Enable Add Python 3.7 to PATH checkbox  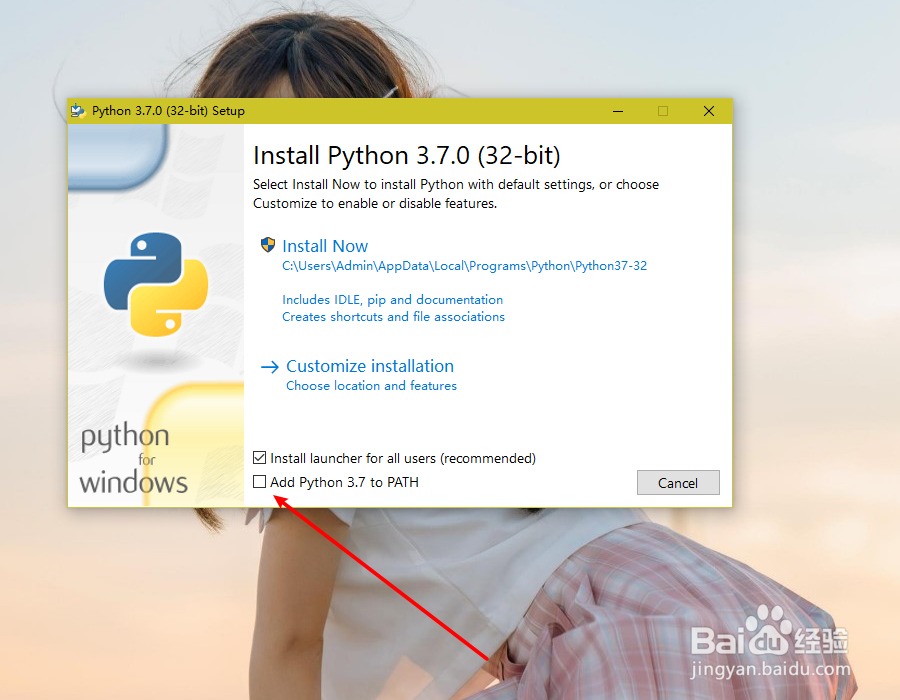[x=259, y=482]
